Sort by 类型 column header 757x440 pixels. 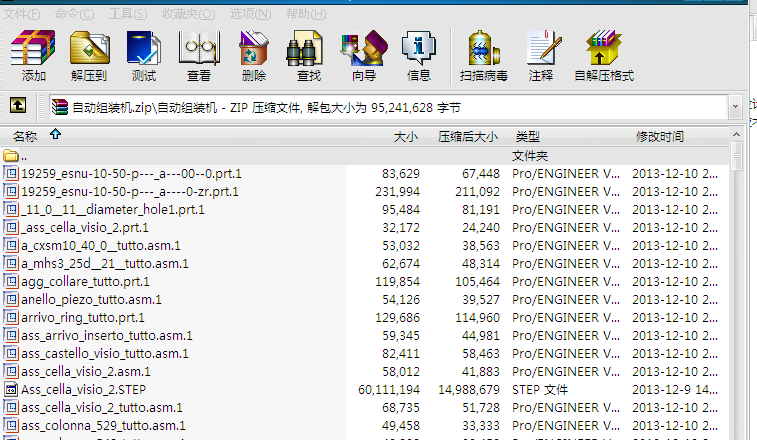[x=527, y=137]
